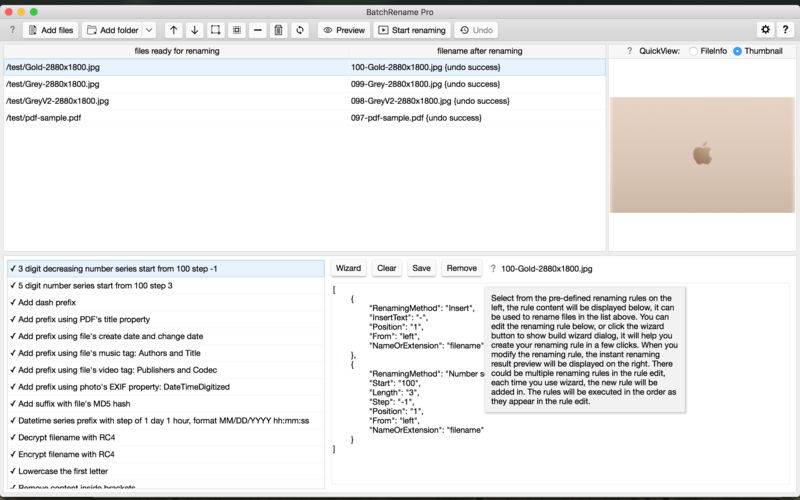800x500 pixels.
Task: Click the question mark beside the Remove button
Action: [493, 269]
